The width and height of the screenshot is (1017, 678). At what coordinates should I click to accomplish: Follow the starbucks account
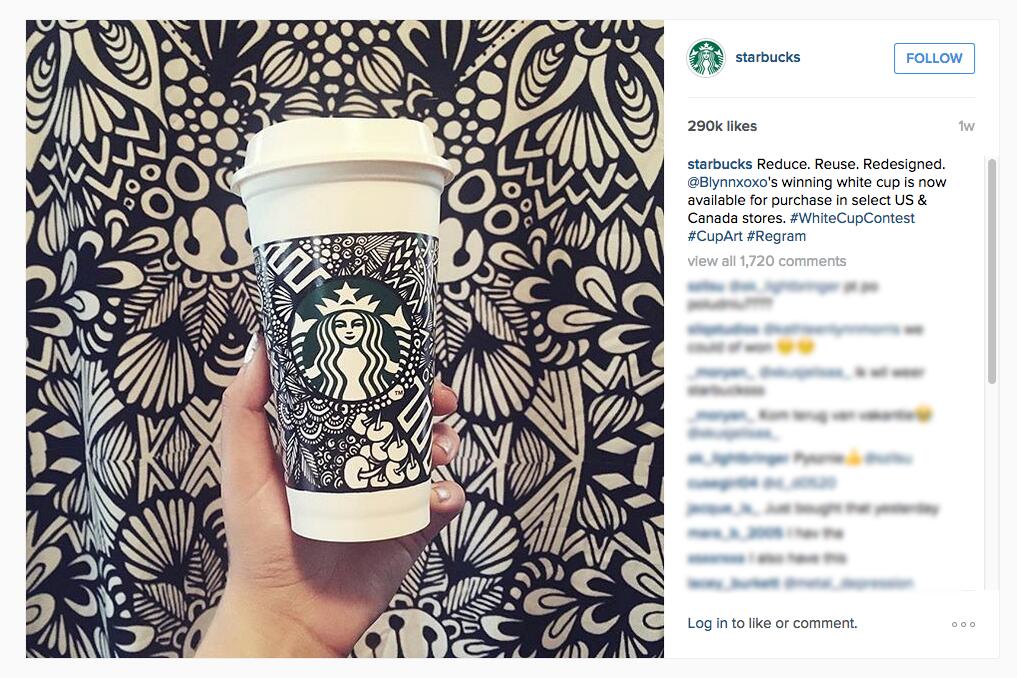tap(934, 58)
